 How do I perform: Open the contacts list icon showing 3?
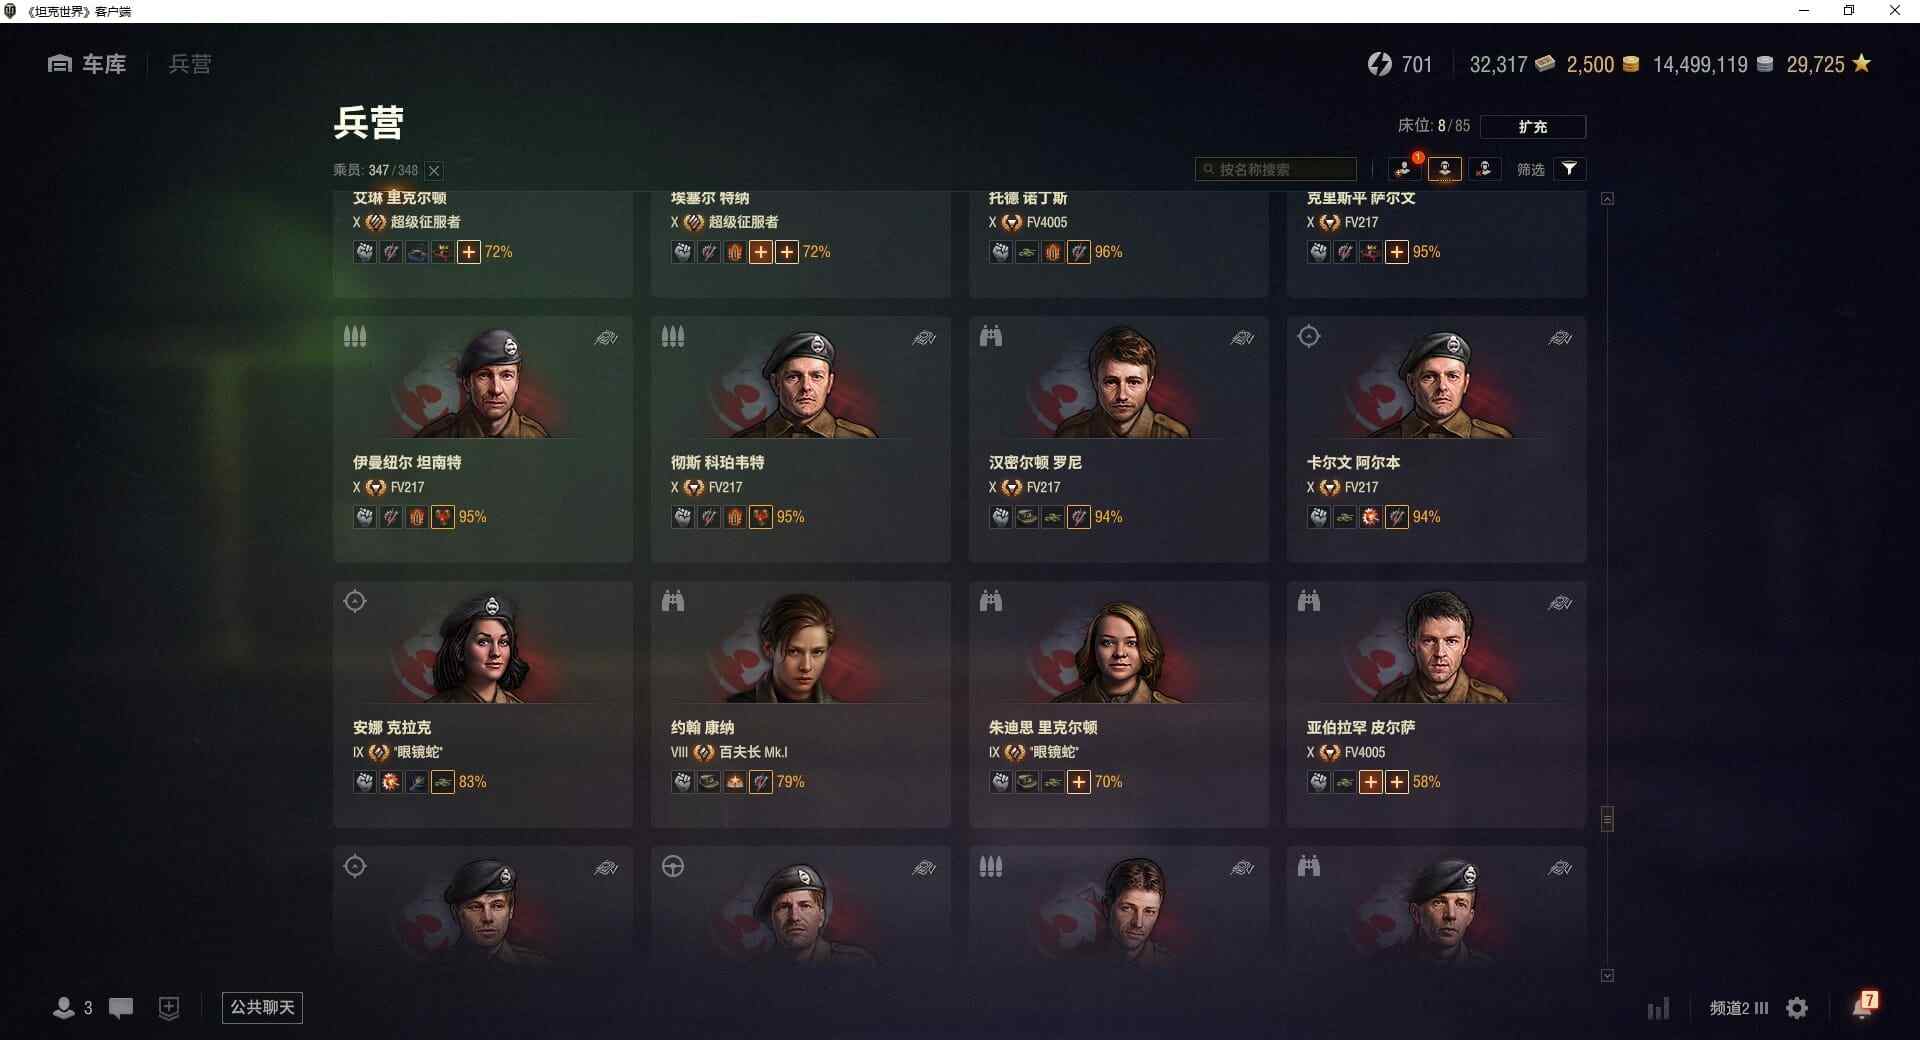(x=73, y=1008)
